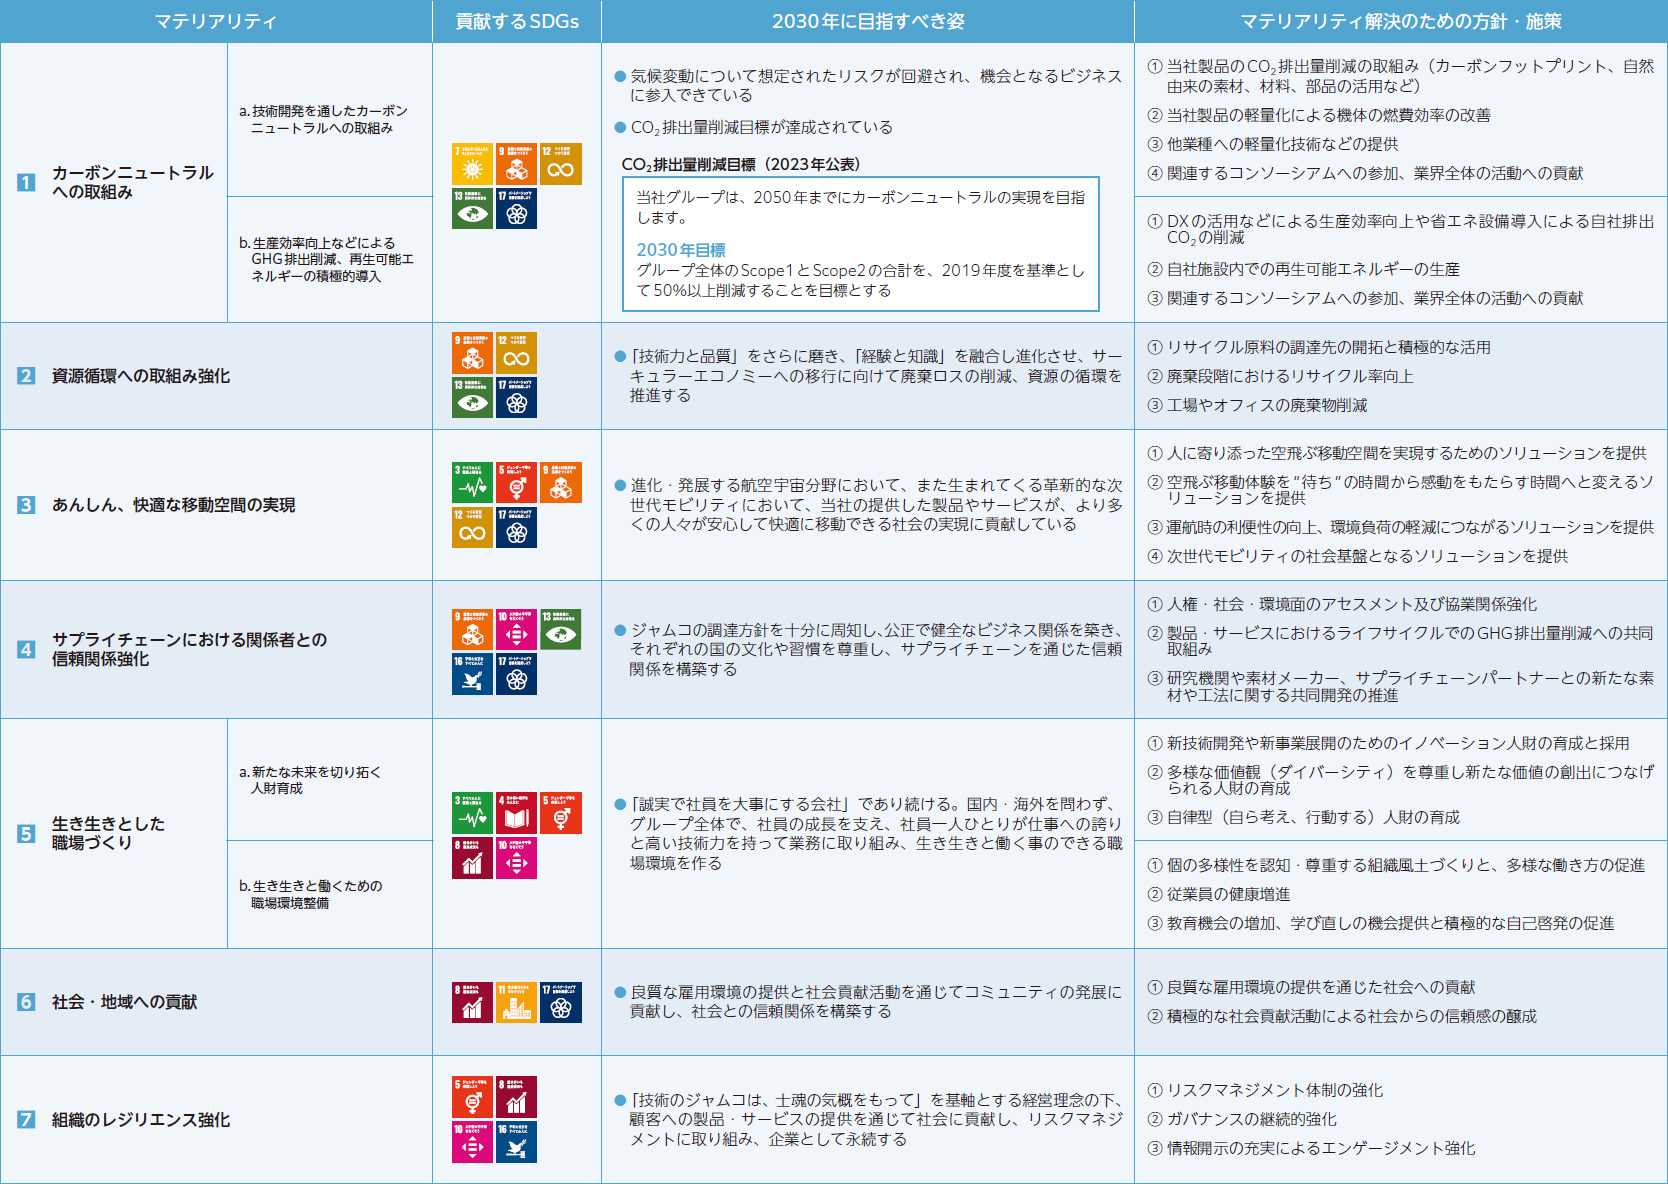1668x1184 pixels.
Task: Click SDG 10 icon in 職場づくり row
Action: (516, 857)
